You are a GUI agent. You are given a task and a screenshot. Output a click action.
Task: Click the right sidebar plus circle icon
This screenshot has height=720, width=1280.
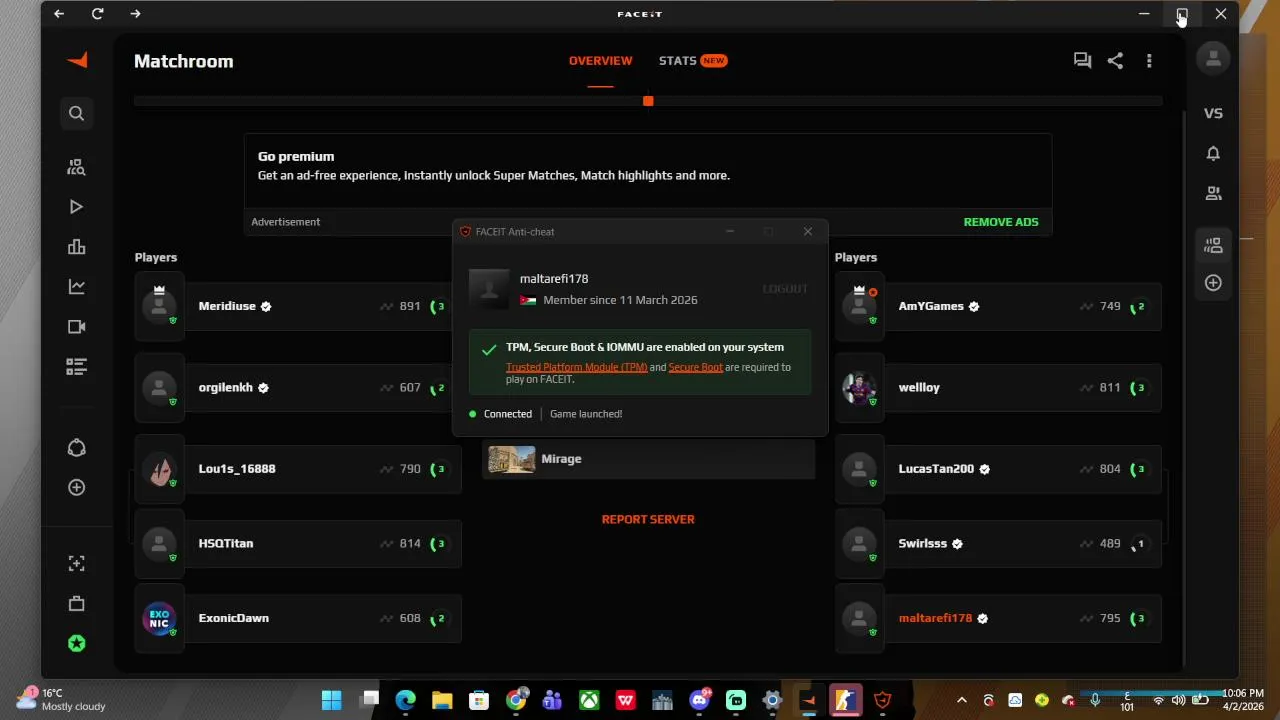click(x=1213, y=283)
